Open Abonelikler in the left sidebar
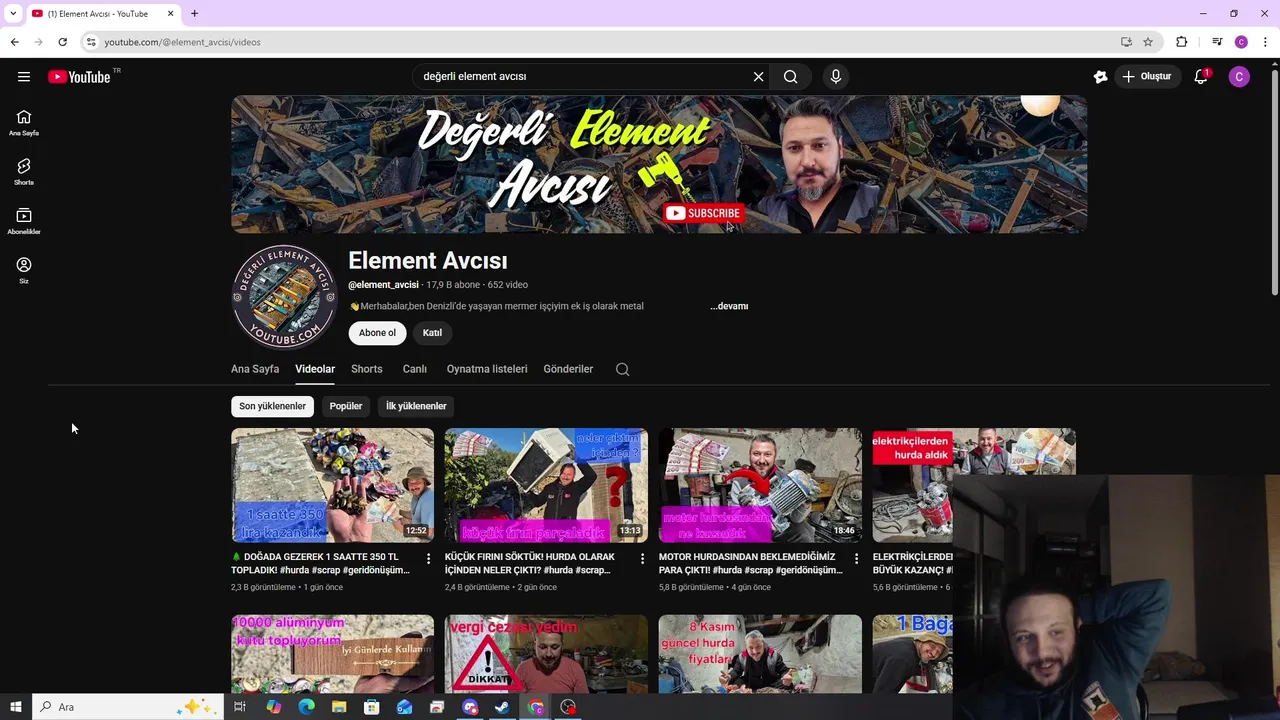The height and width of the screenshot is (720, 1280). click(24, 221)
